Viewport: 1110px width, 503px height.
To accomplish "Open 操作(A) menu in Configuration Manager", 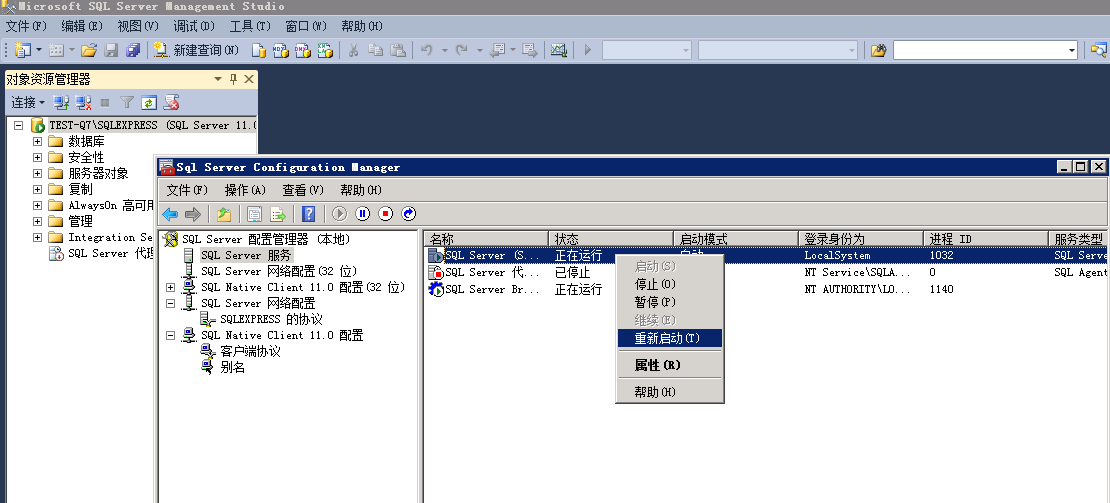I will pyautogui.click(x=245, y=190).
